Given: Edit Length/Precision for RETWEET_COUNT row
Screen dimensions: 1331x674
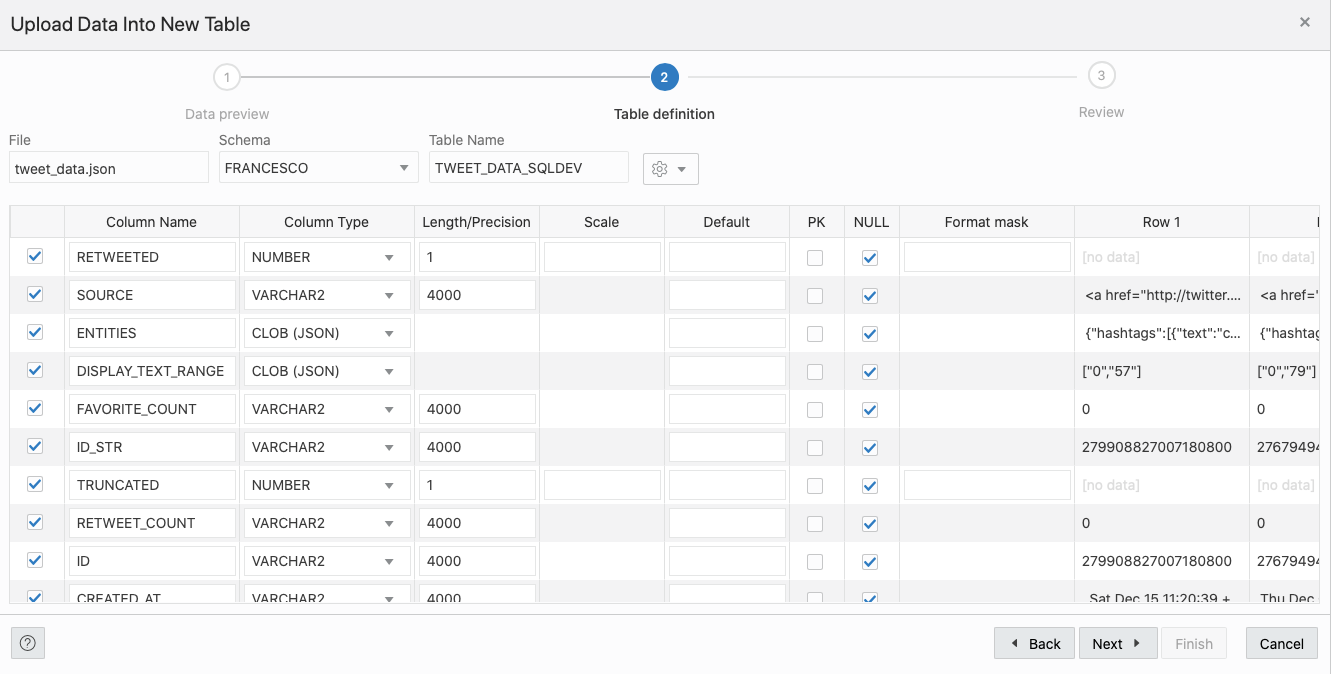Looking at the screenshot, I should 477,523.
